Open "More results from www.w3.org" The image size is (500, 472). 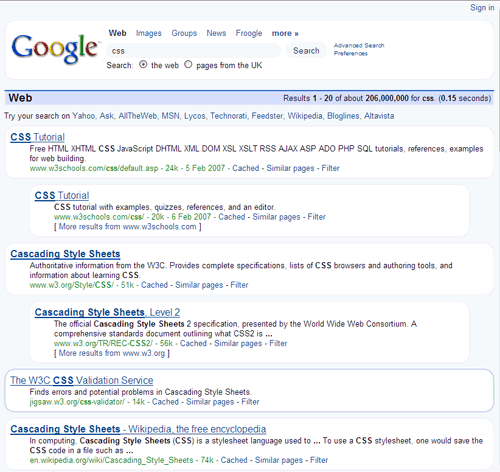tap(112, 353)
